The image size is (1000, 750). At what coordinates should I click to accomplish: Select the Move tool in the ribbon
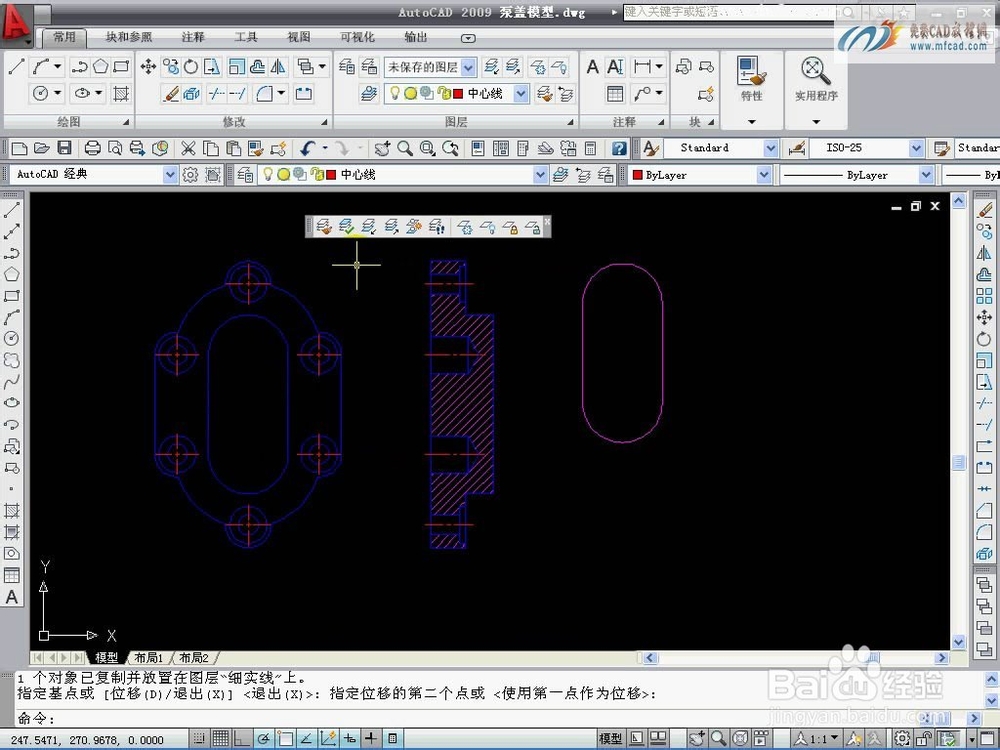[x=149, y=66]
